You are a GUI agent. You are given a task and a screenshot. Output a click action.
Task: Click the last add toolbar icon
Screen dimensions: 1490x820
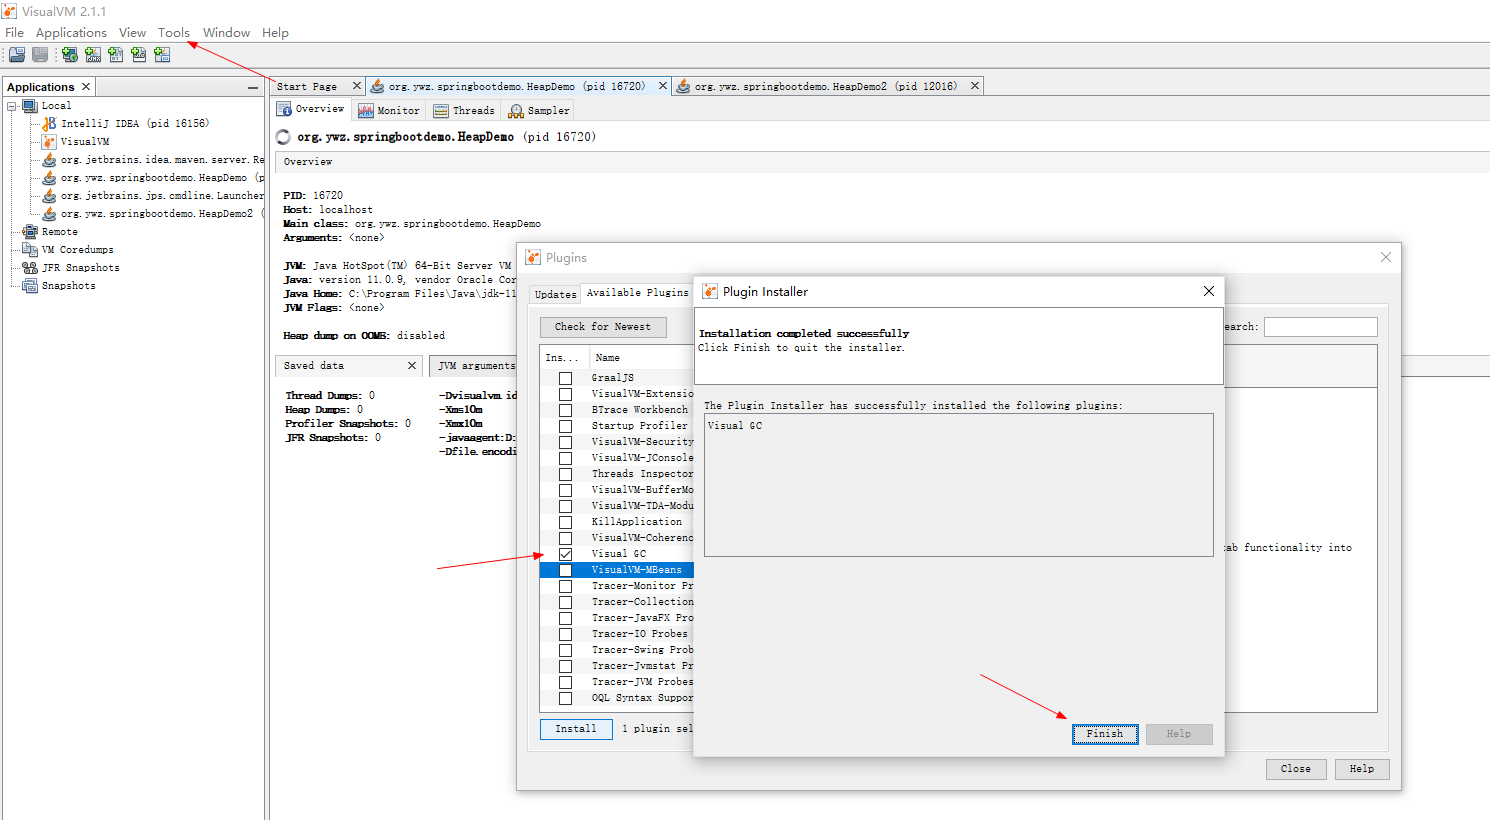click(162, 55)
